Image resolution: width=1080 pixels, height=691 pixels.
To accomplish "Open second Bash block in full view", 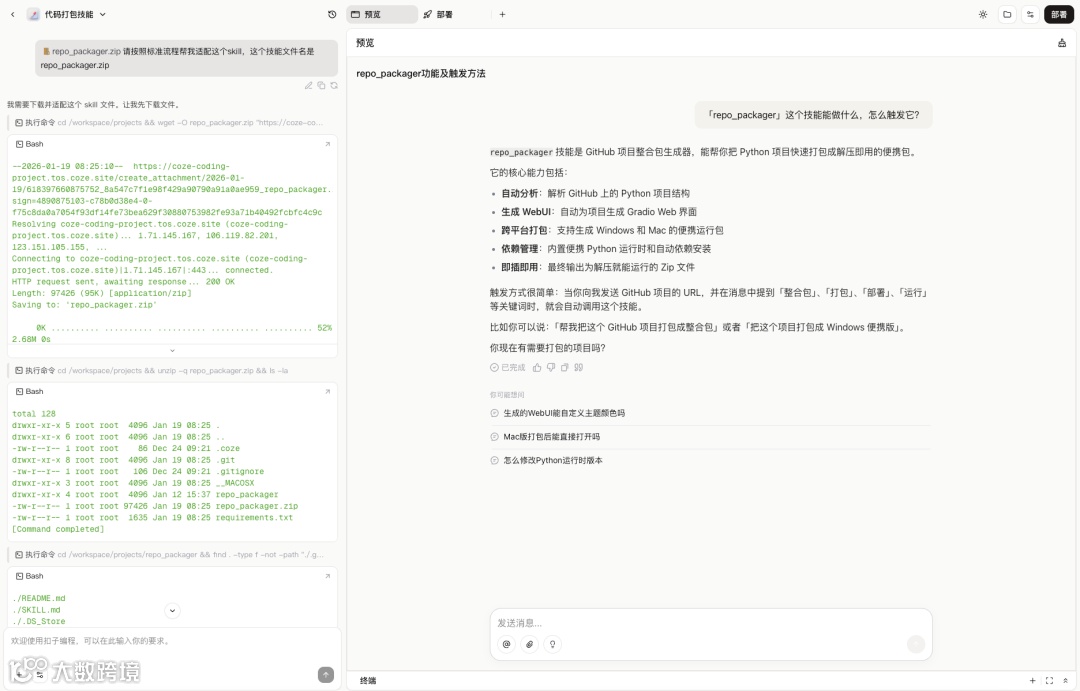I will tap(327, 391).
